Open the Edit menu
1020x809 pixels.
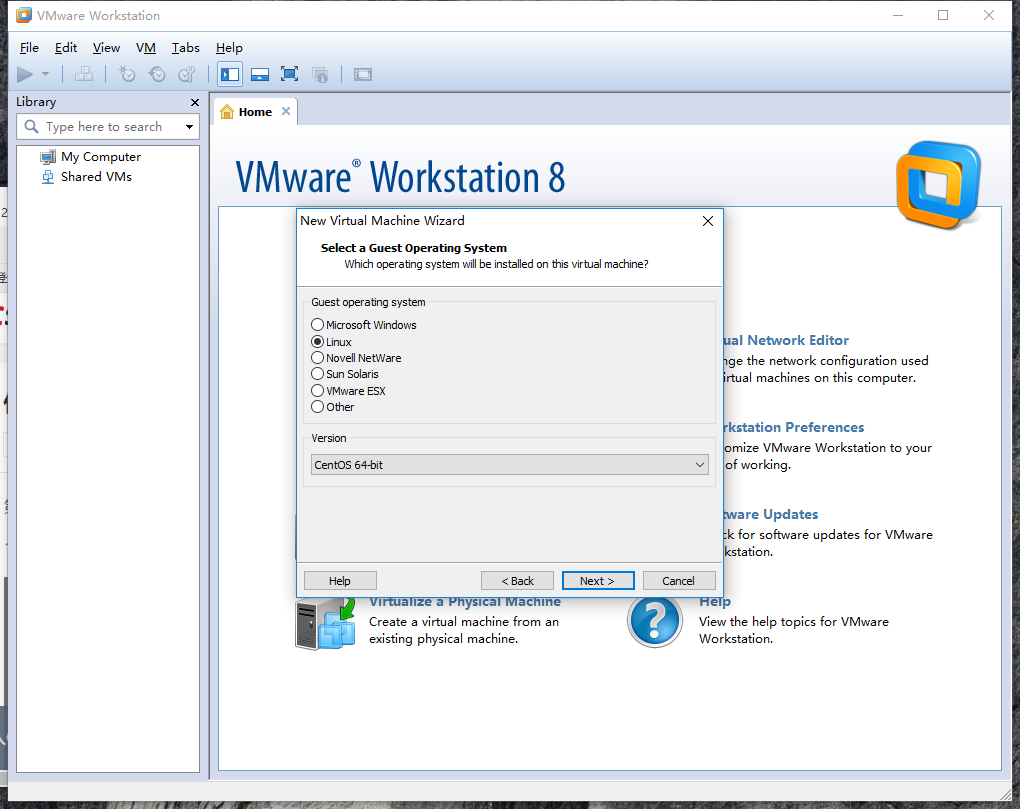[66, 47]
